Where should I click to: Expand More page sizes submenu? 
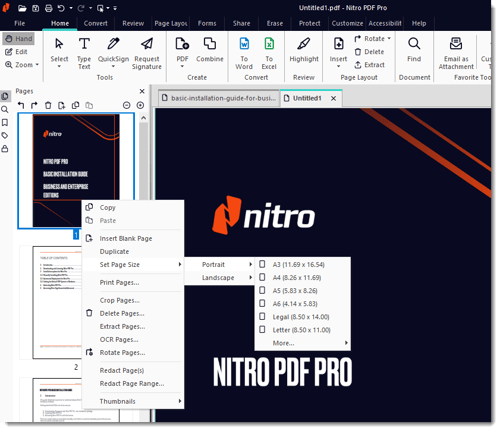[302, 343]
